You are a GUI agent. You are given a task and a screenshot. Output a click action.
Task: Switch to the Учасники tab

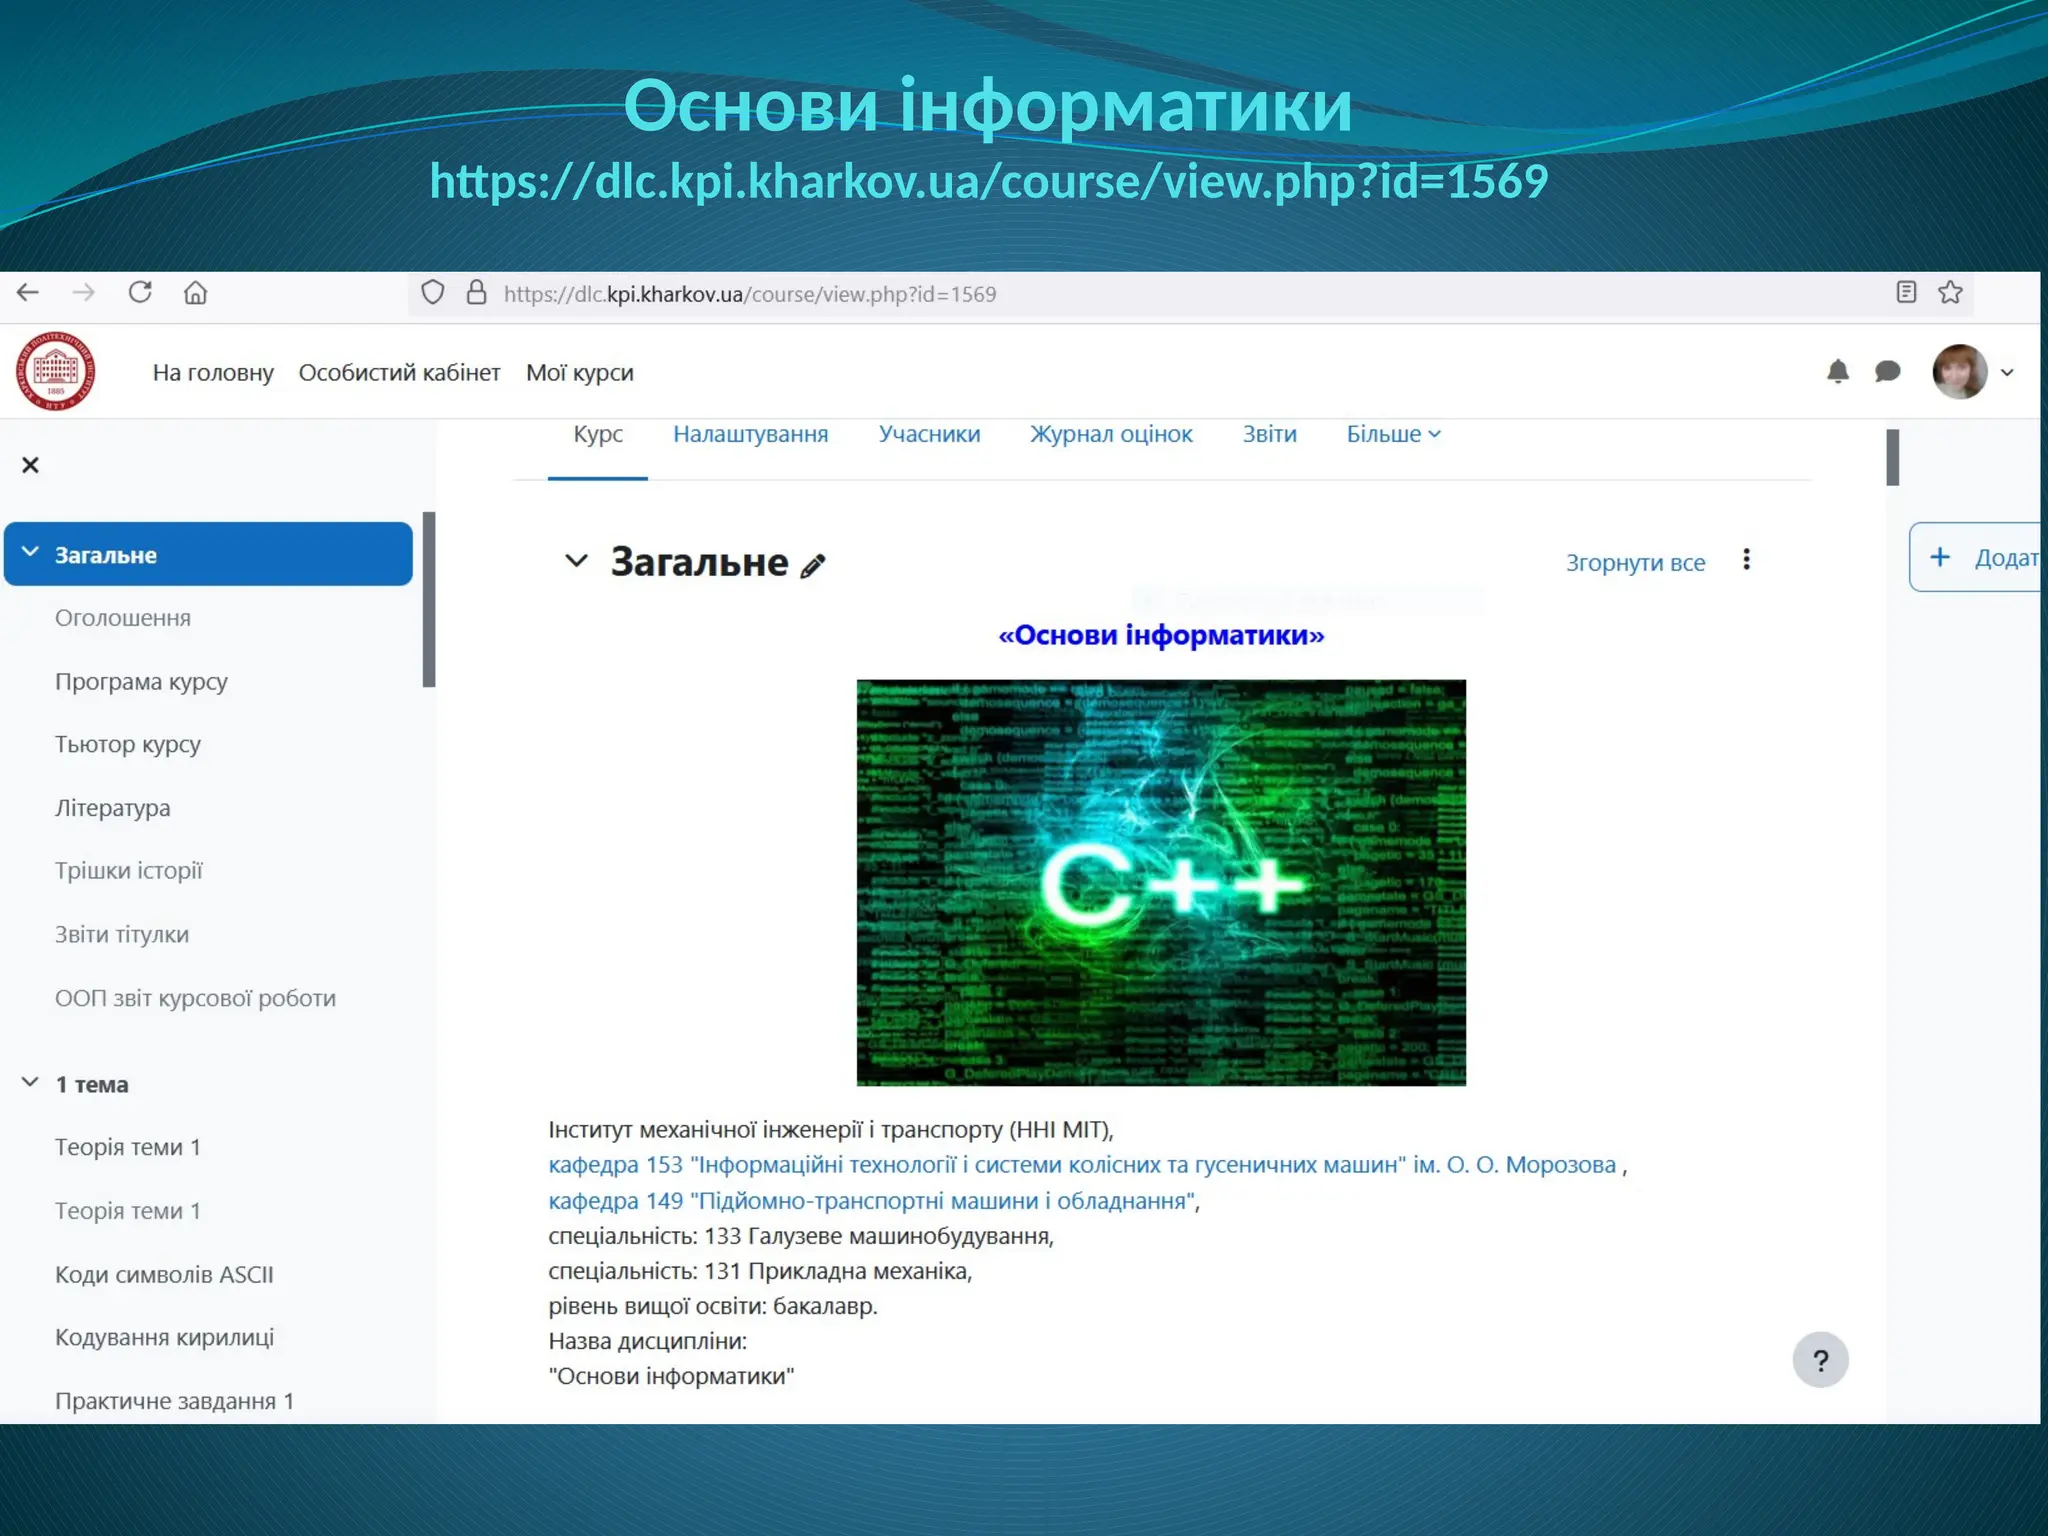point(929,434)
